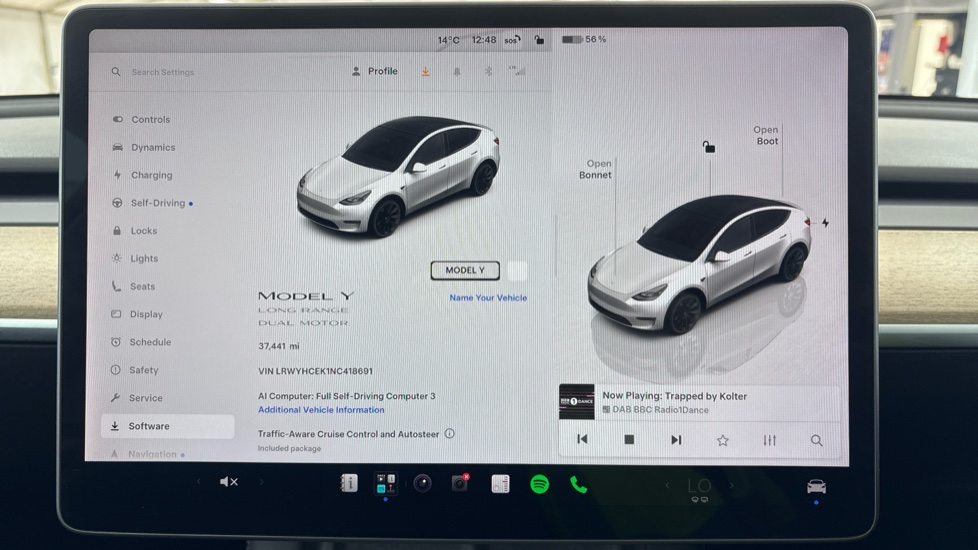Unmute audio via muted speaker icon
This screenshot has width=978, height=550.
click(x=229, y=481)
